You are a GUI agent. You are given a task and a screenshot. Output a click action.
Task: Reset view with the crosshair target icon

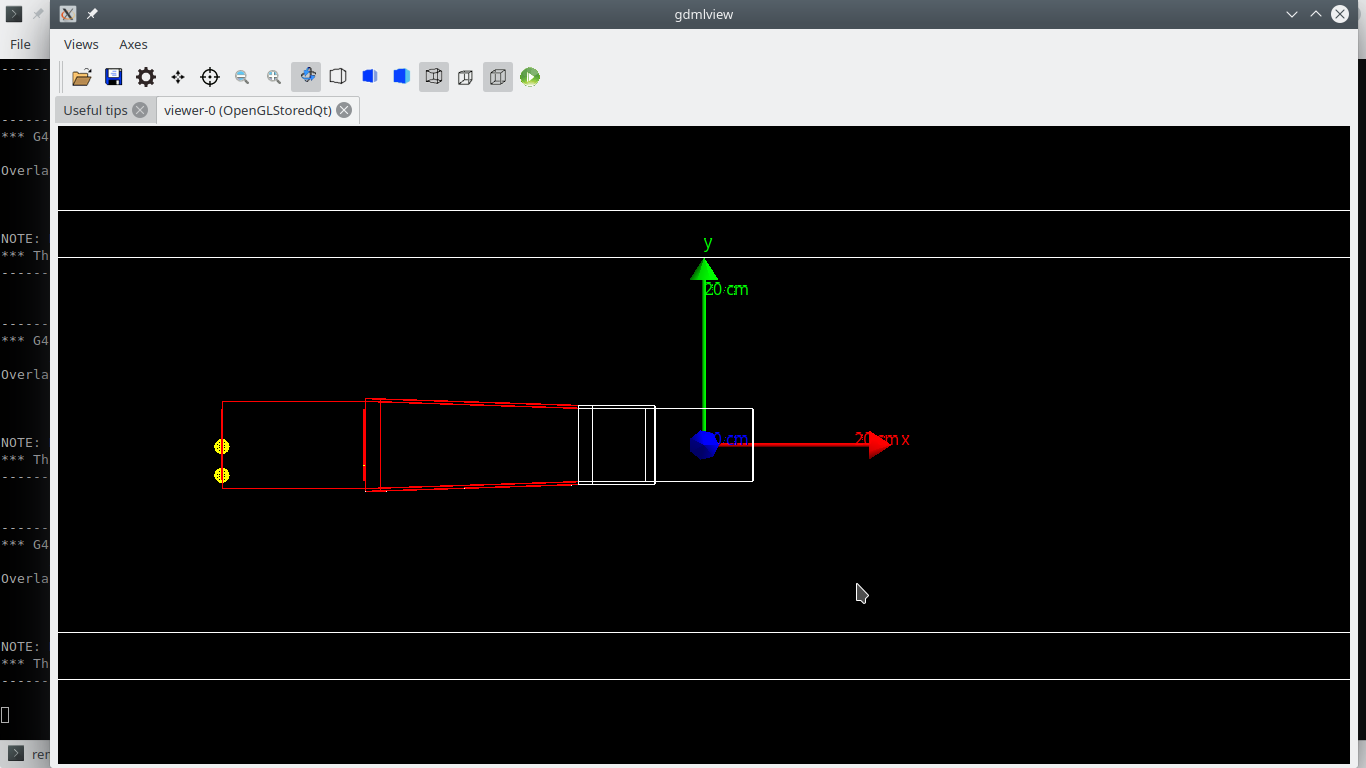209,76
